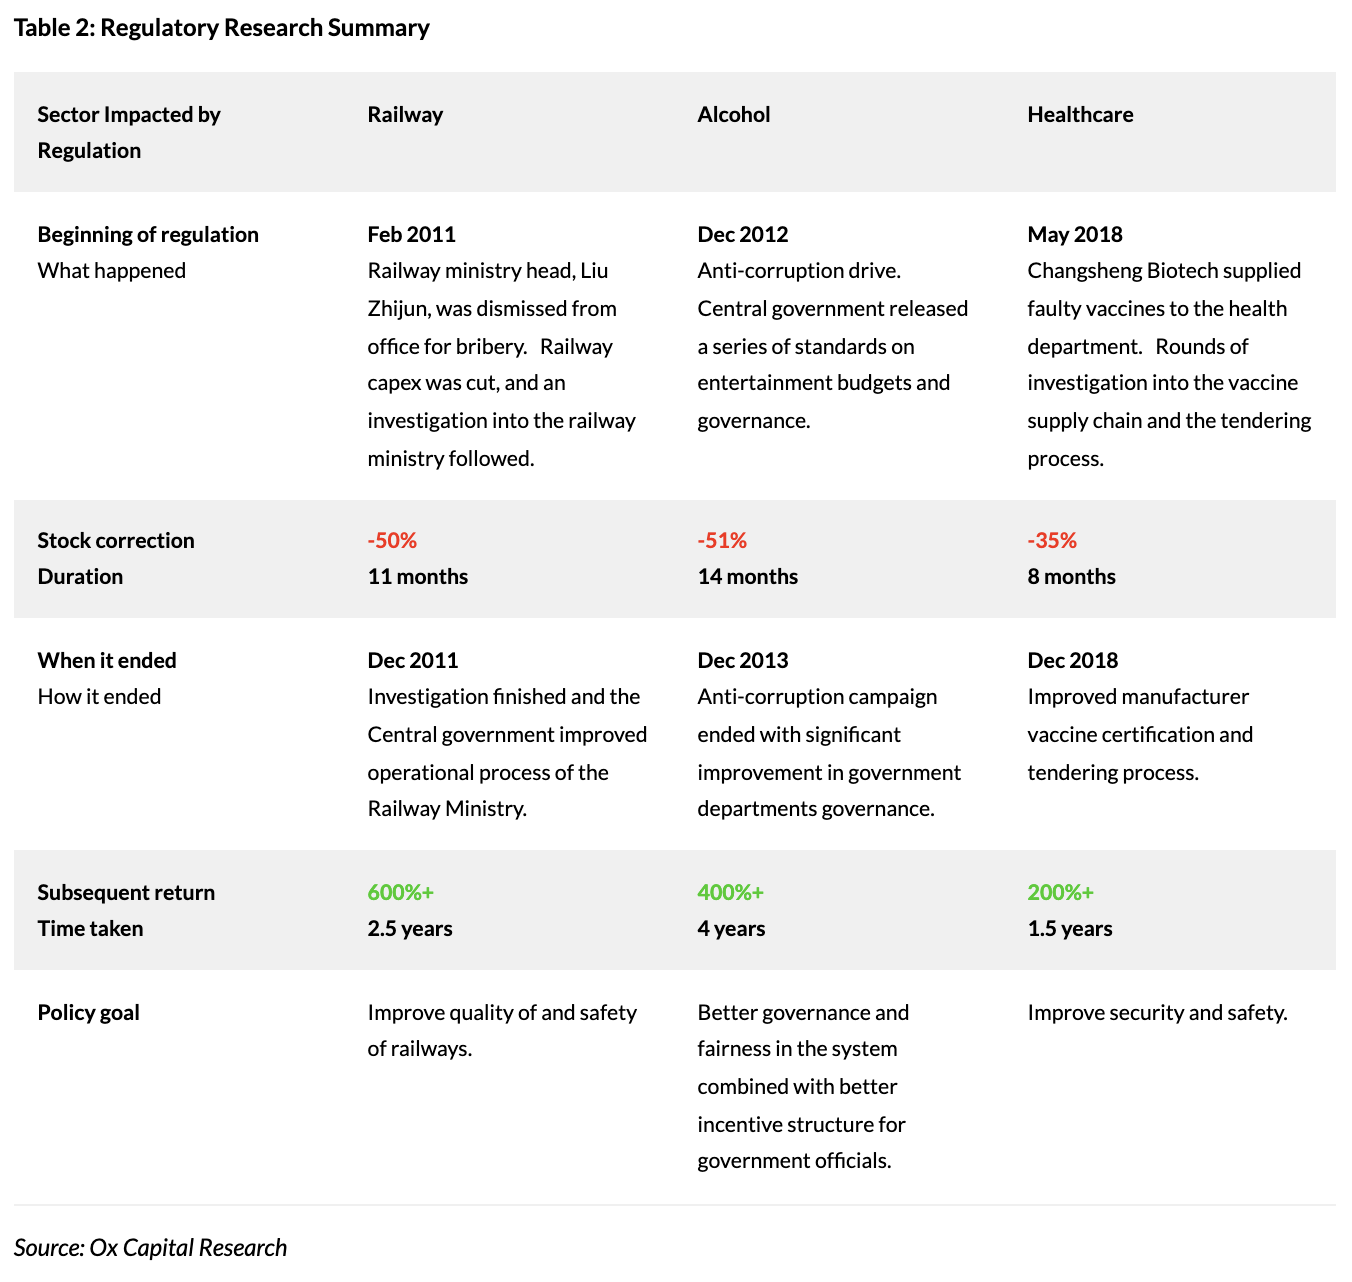The width and height of the screenshot is (1352, 1282).
Task: Click the 'Dec 2012' regulation start date
Action: point(742,235)
